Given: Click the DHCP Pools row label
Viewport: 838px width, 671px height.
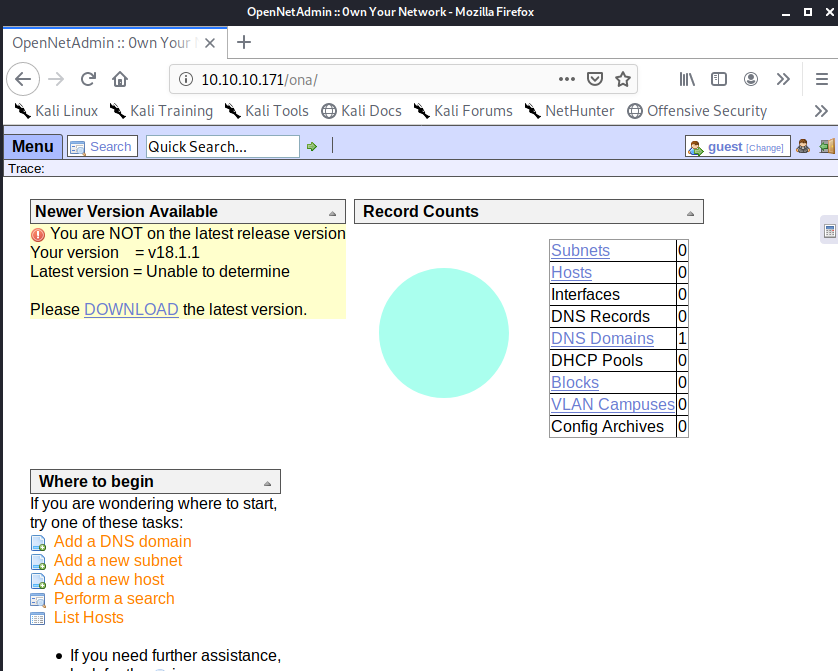Looking at the screenshot, I should tap(596, 360).
